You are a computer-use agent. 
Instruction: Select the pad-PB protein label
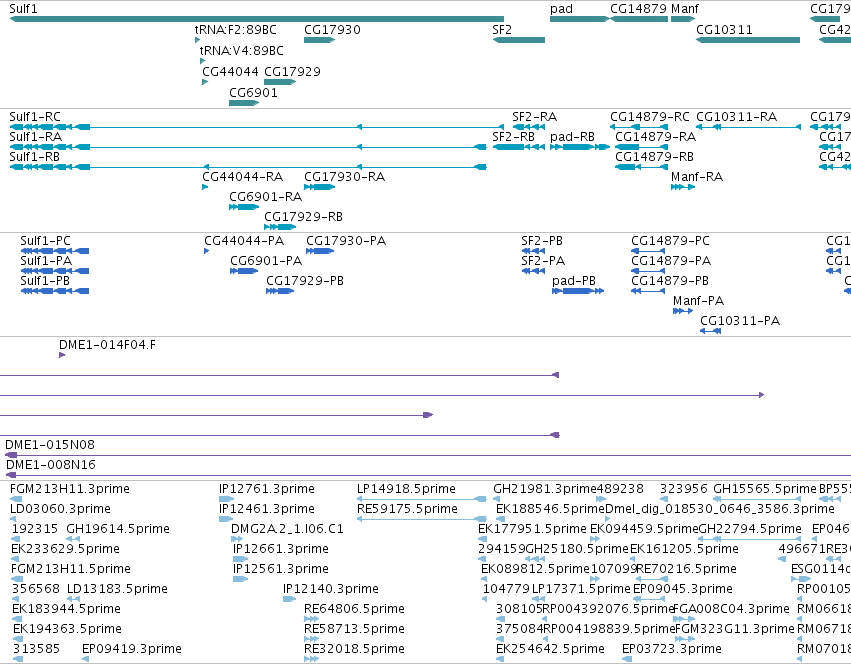point(574,281)
